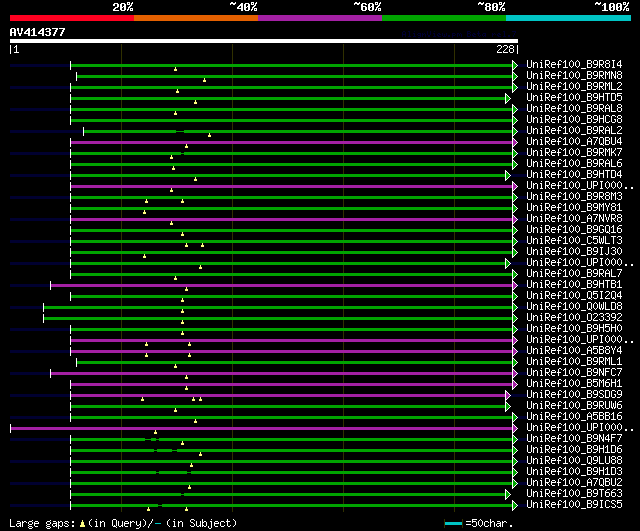Click the red 20% identity color band
Viewport: 640px width, 531px height.
click(x=72, y=18)
